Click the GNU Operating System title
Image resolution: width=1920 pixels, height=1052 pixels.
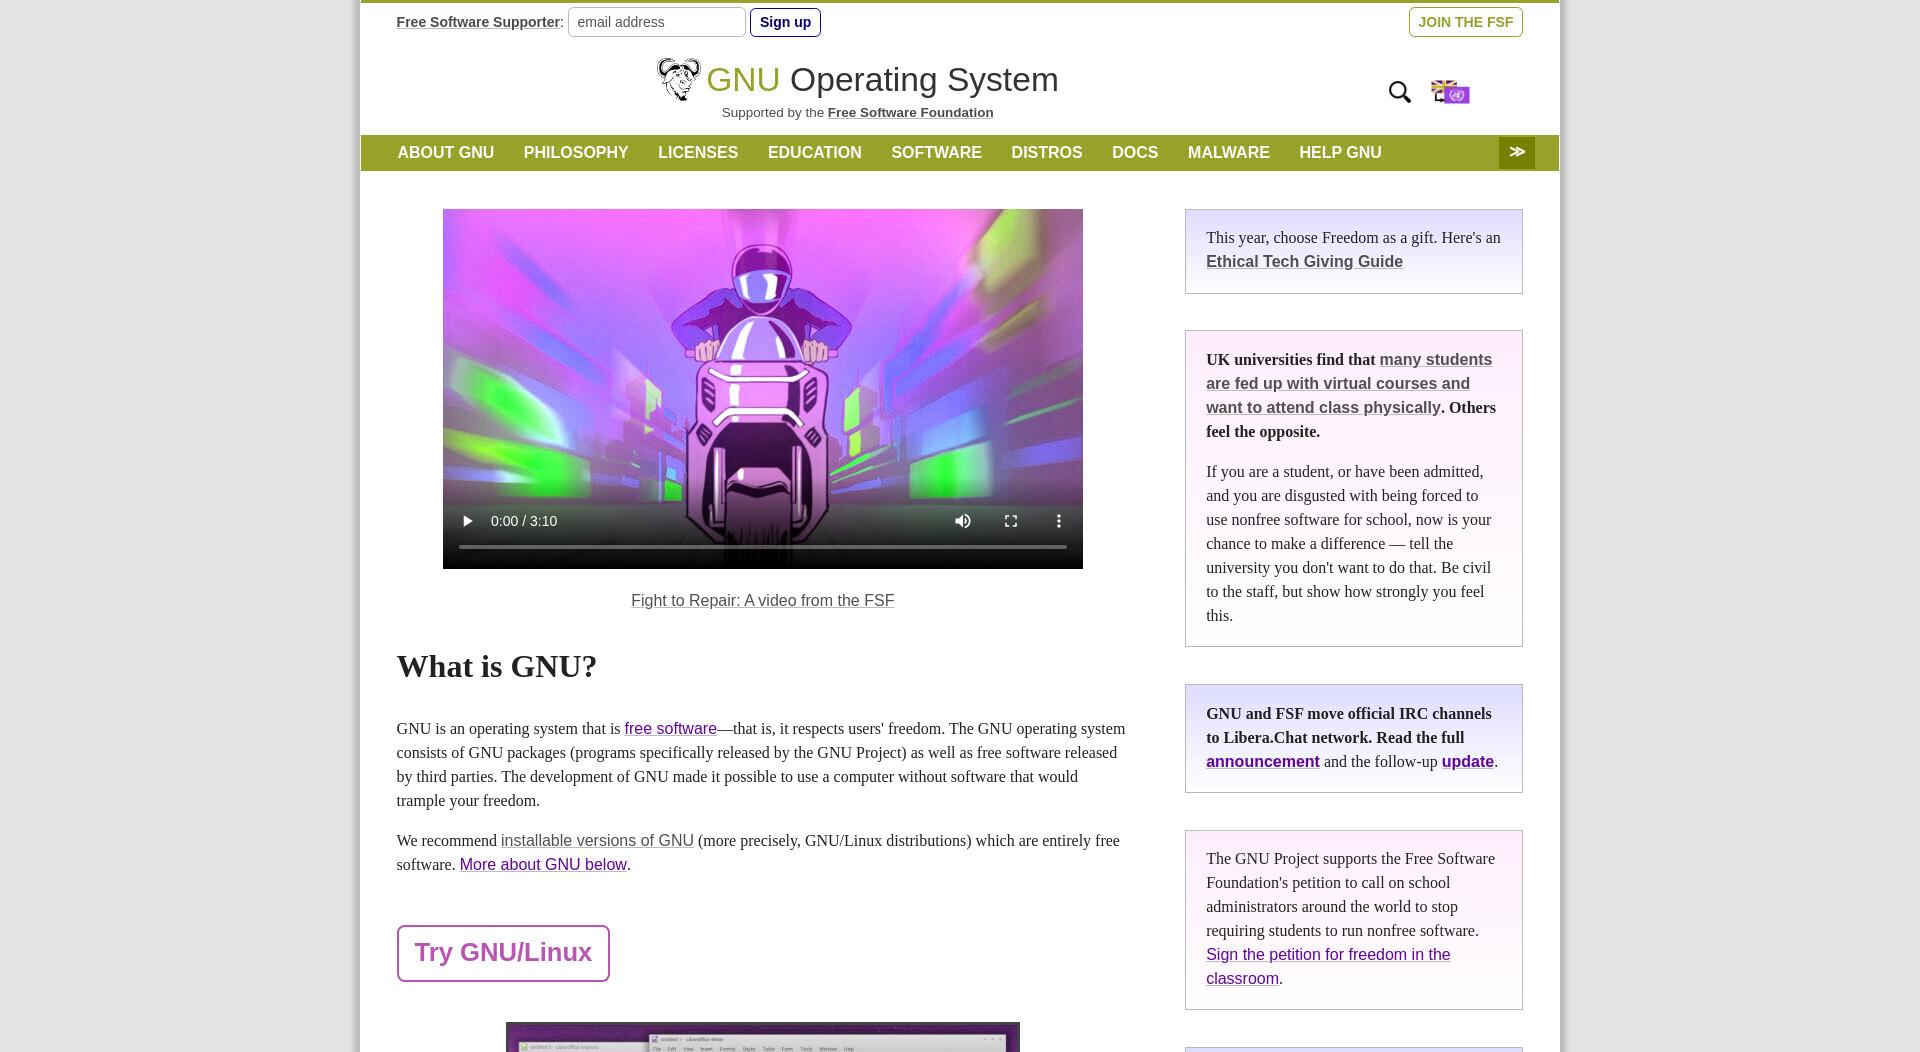882,80
